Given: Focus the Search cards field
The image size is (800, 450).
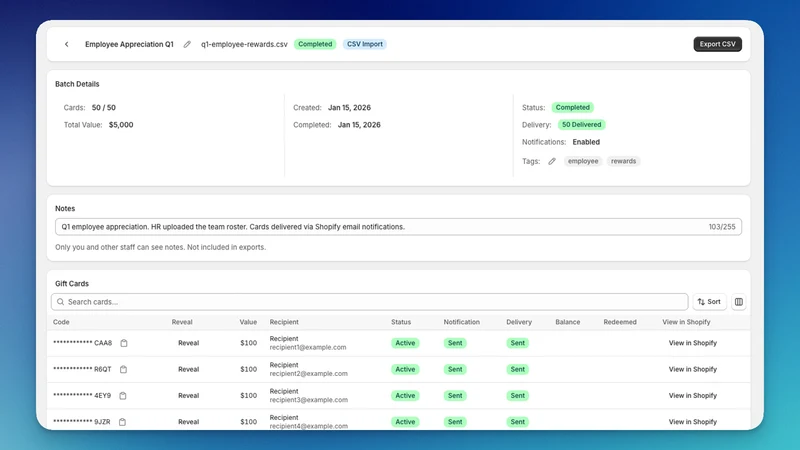Looking at the screenshot, I should click(369, 302).
